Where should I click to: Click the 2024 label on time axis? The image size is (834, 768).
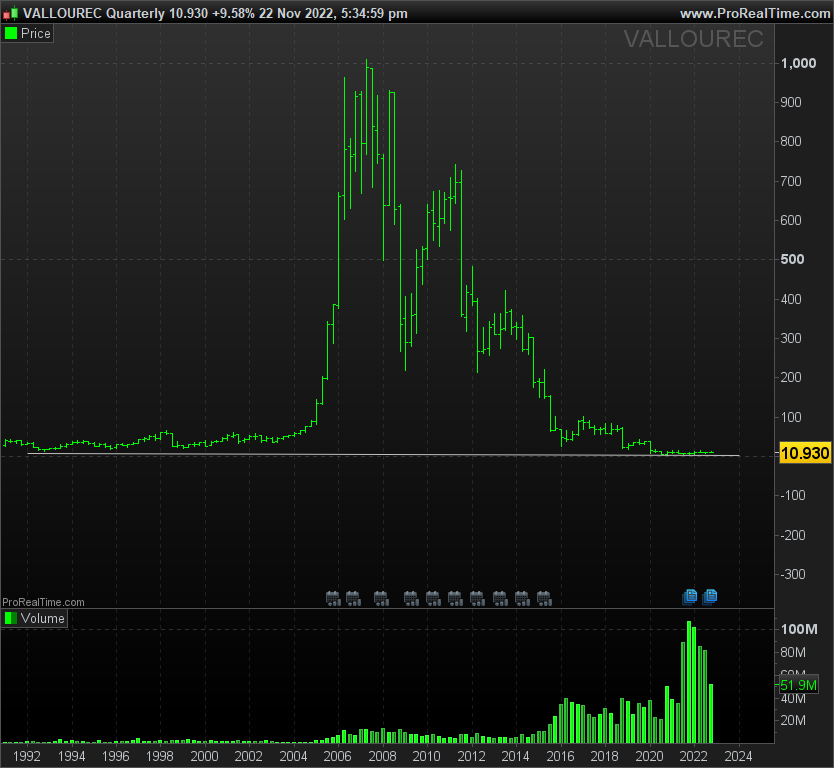pos(738,756)
